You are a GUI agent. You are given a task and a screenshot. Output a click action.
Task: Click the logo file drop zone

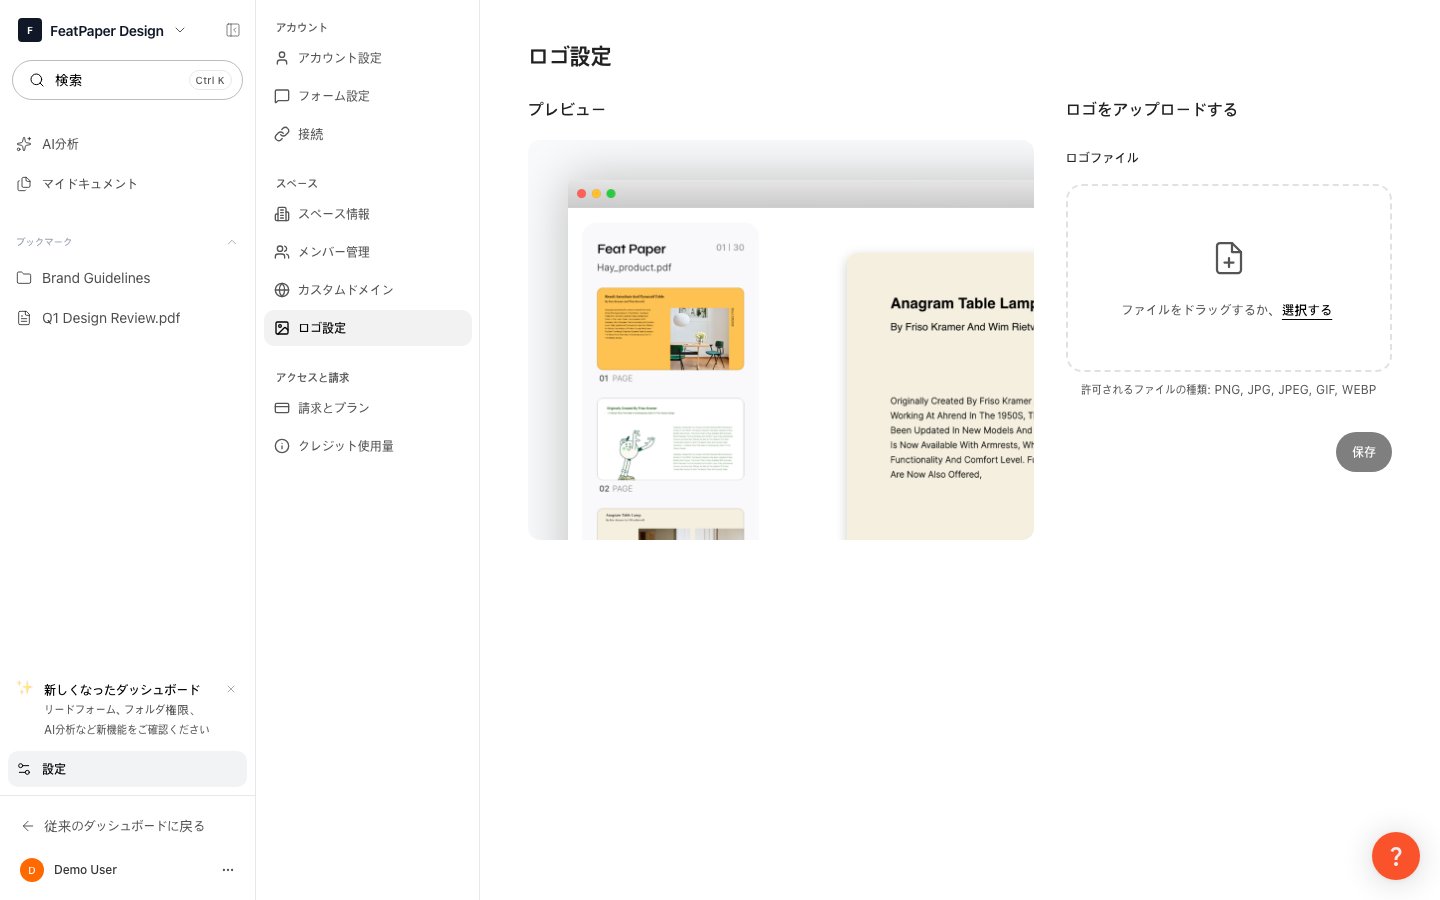coord(1228,278)
